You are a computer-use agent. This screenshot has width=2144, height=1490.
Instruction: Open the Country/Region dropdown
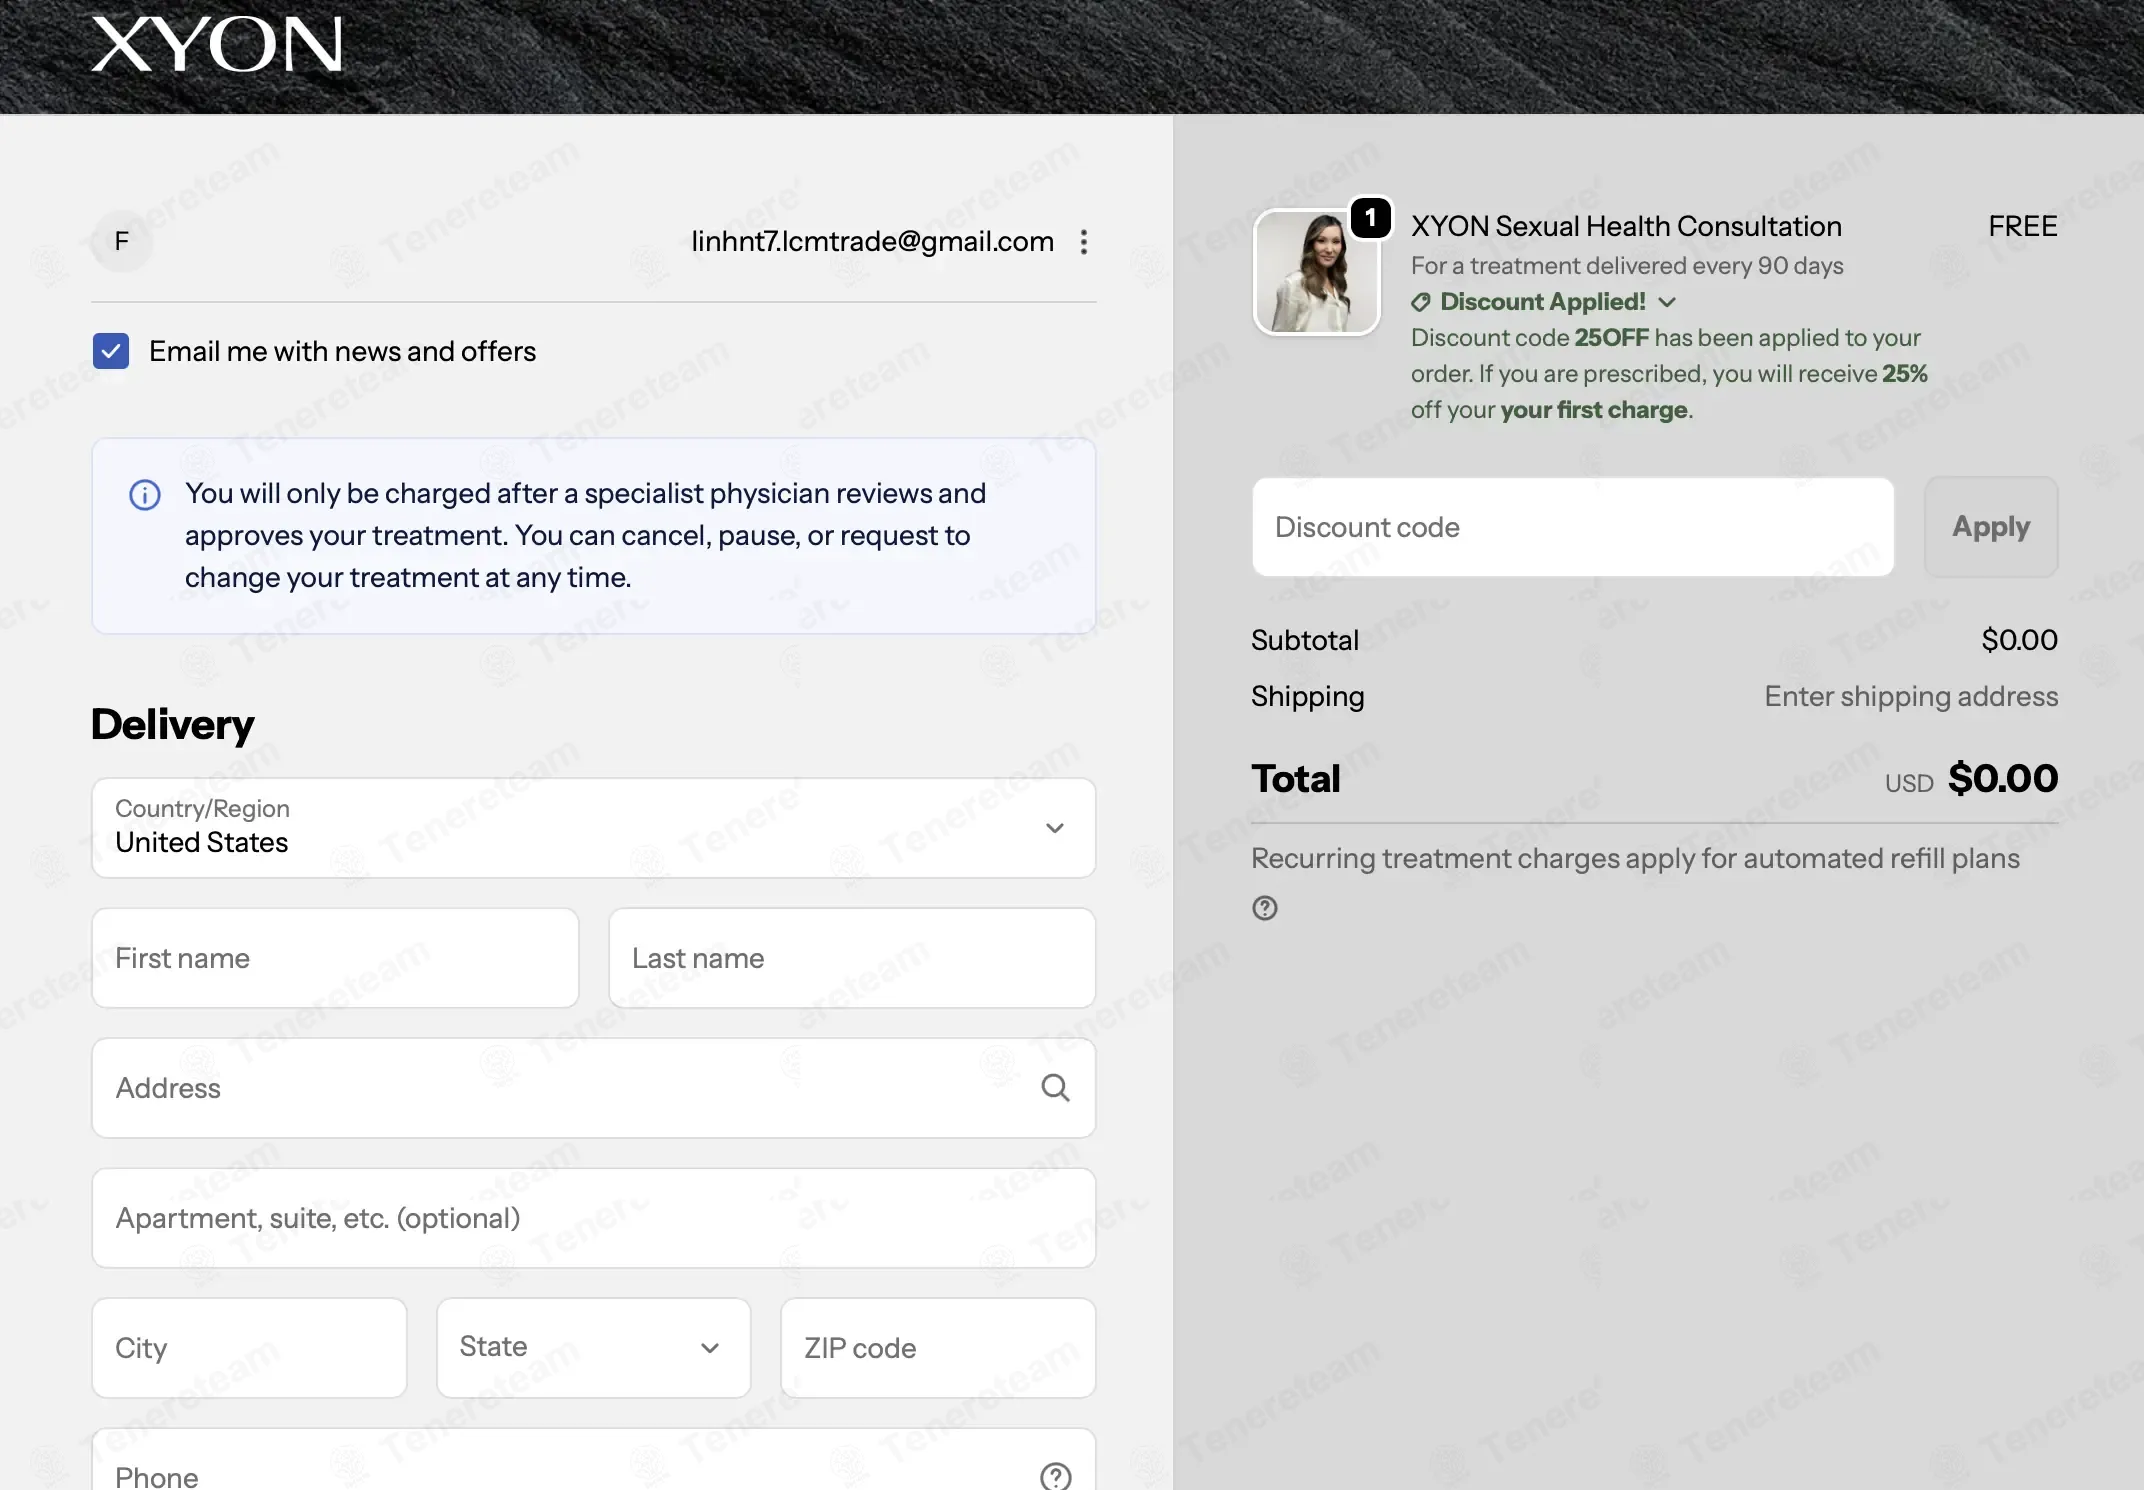[x=594, y=828]
